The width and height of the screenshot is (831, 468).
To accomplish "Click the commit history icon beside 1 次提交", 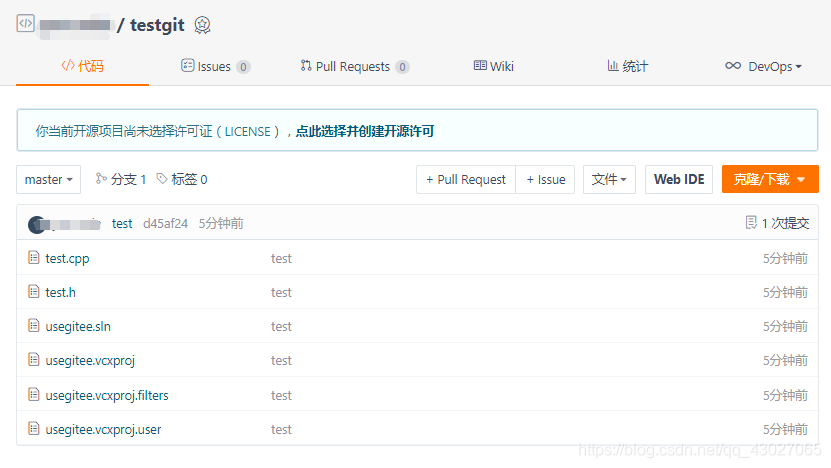I will [751, 223].
